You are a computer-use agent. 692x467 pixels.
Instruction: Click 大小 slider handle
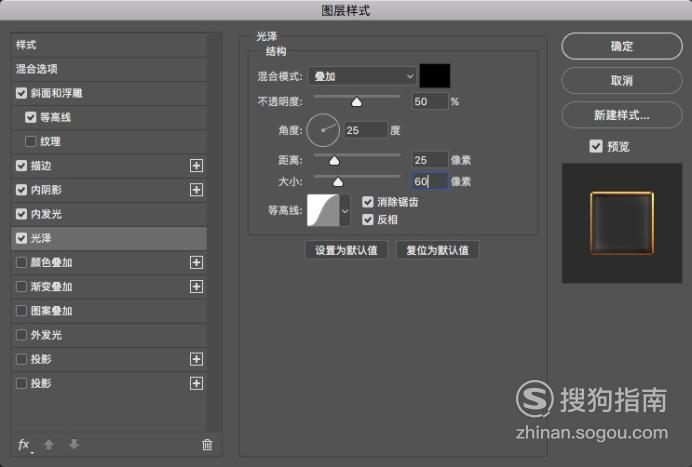pyautogui.click(x=338, y=182)
